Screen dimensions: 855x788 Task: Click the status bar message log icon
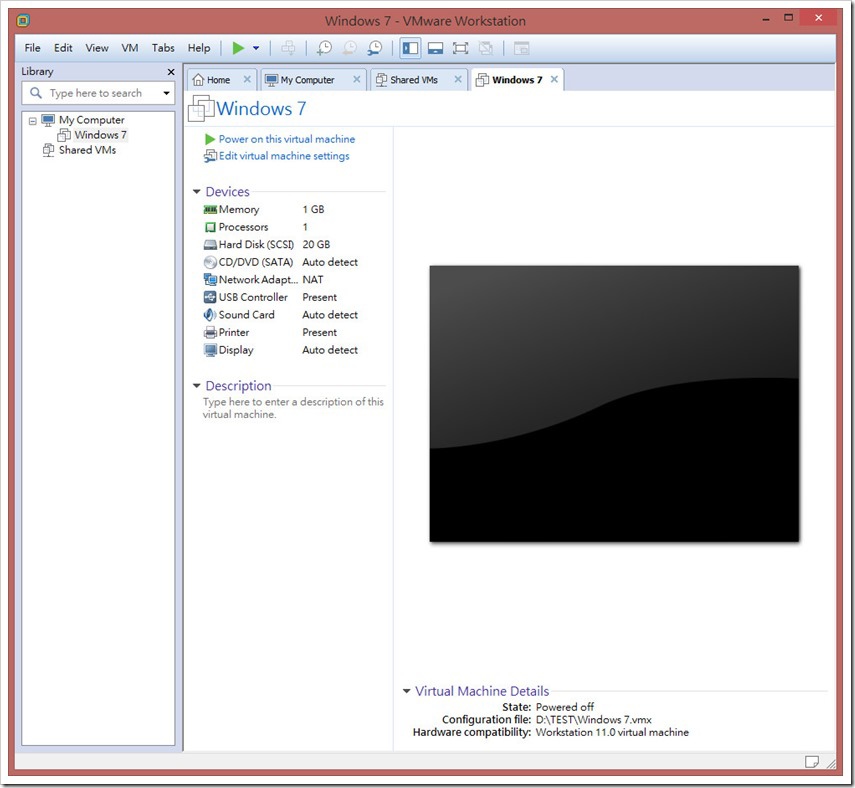tap(811, 761)
